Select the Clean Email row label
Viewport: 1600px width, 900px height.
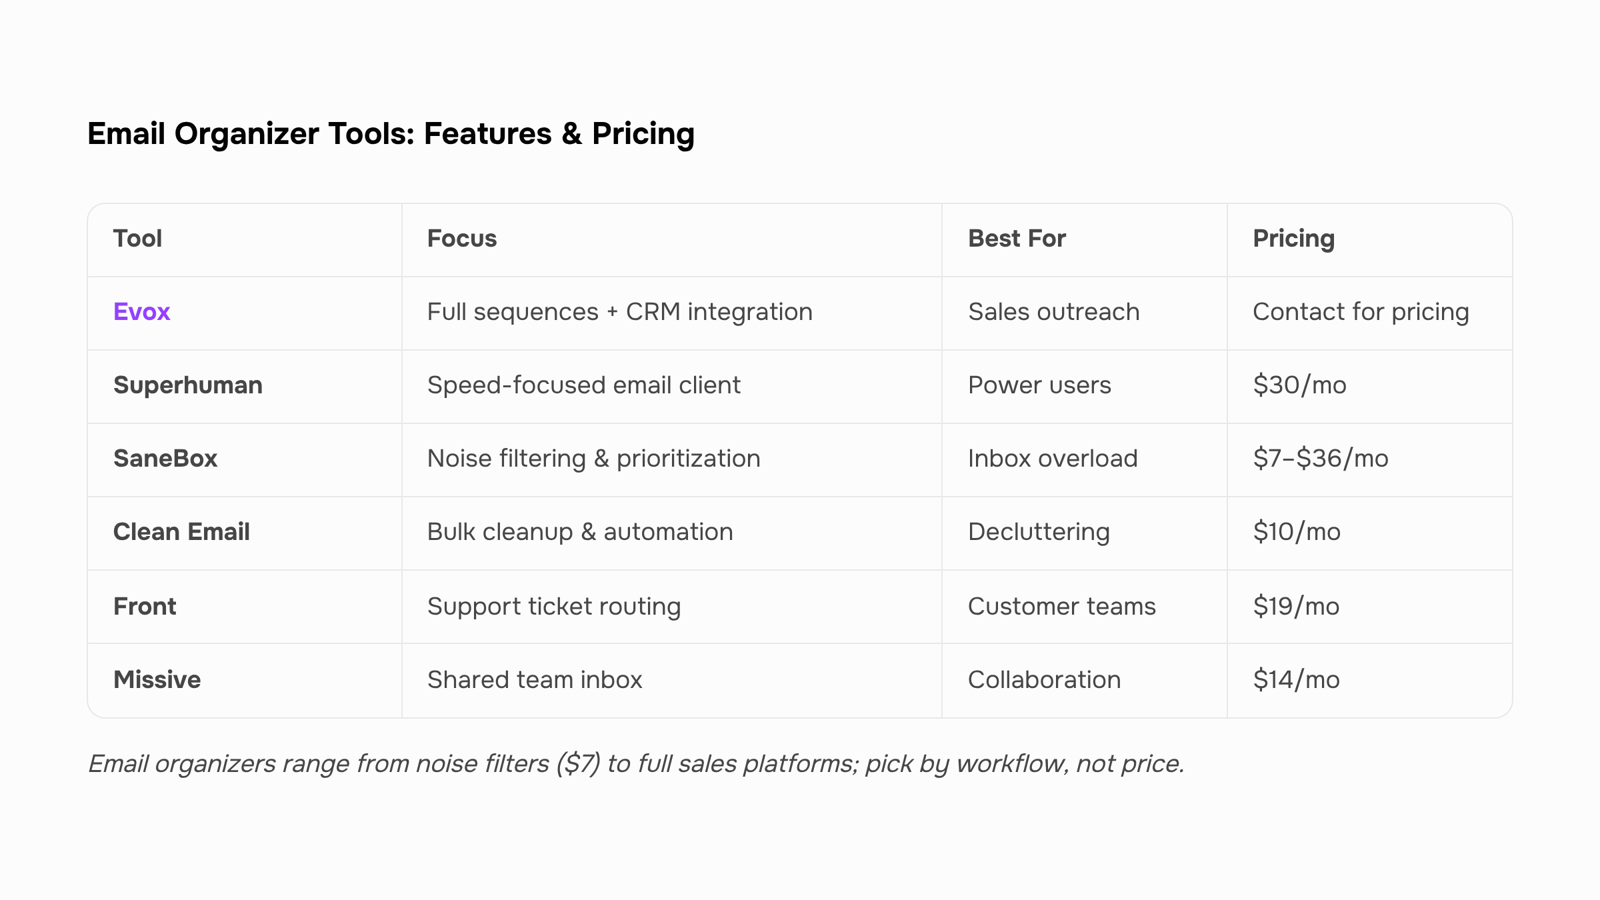pyautogui.click(x=181, y=532)
